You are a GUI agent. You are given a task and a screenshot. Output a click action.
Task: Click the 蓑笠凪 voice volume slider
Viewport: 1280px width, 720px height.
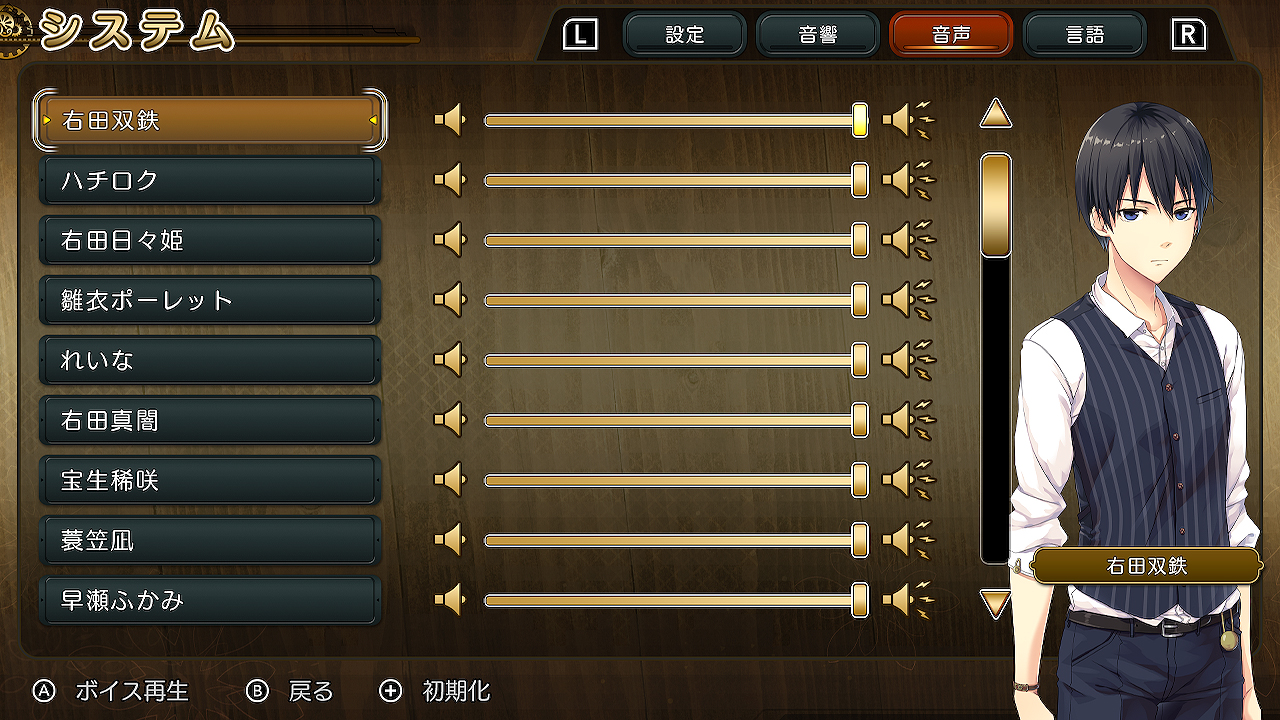676,541
